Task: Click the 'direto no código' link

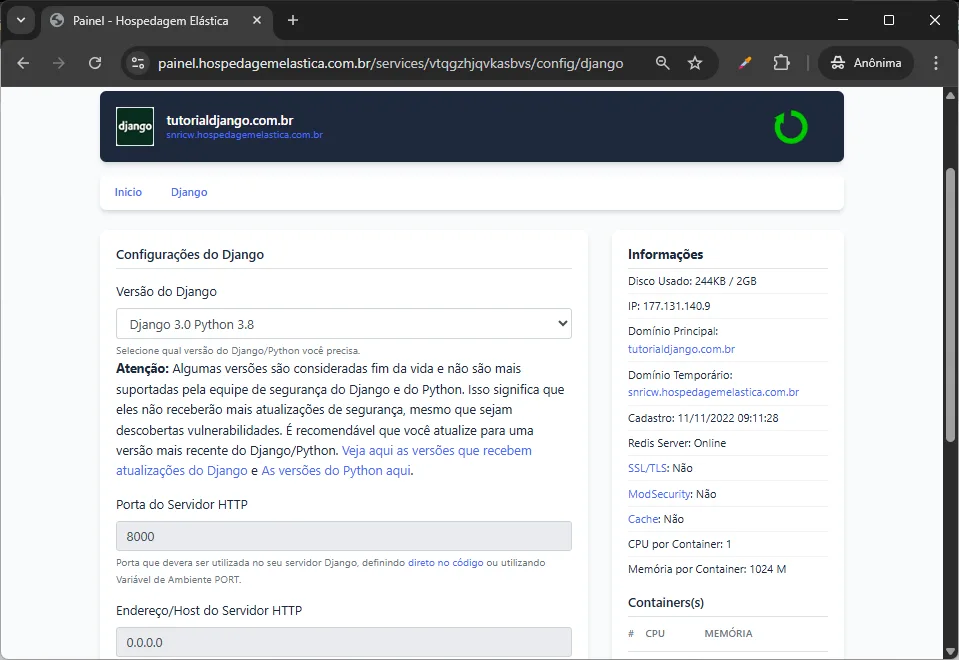Action: click(x=445, y=563)
